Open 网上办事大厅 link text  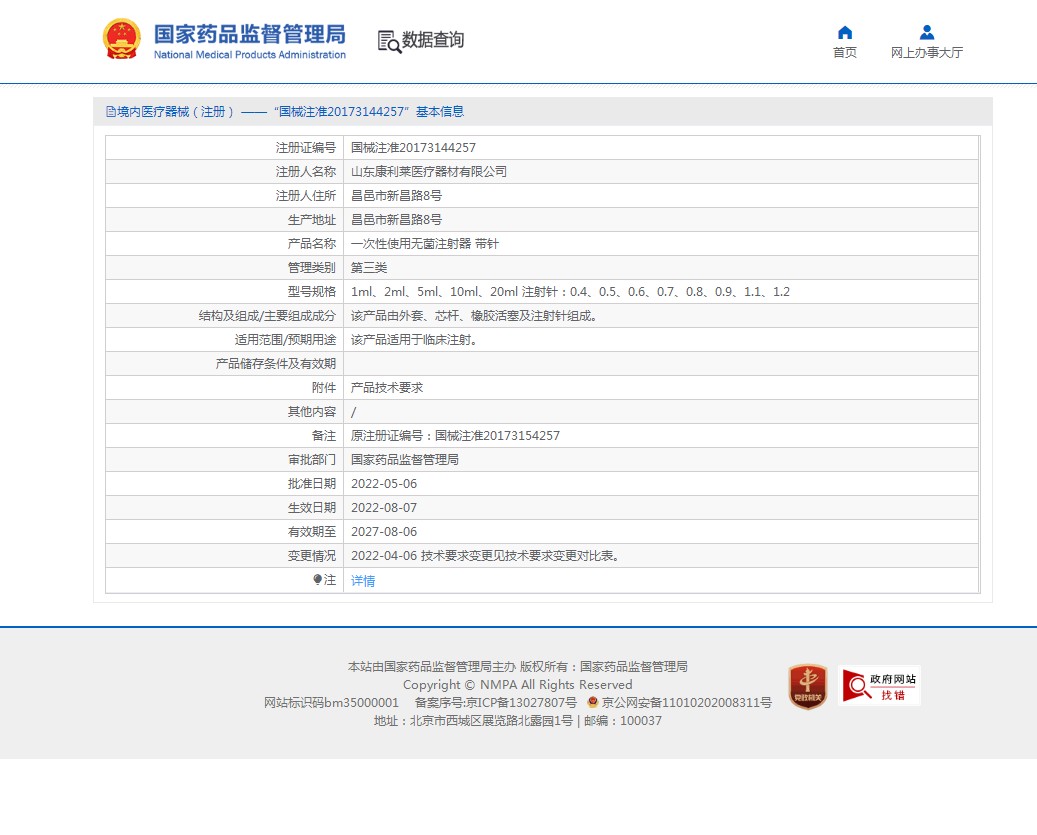point(927,52)
